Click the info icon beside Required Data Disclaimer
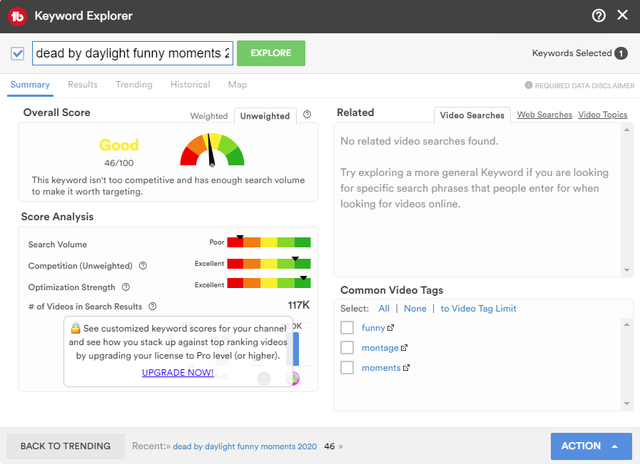The width and height of the screenshot is (640, 464). pos(529,85)
